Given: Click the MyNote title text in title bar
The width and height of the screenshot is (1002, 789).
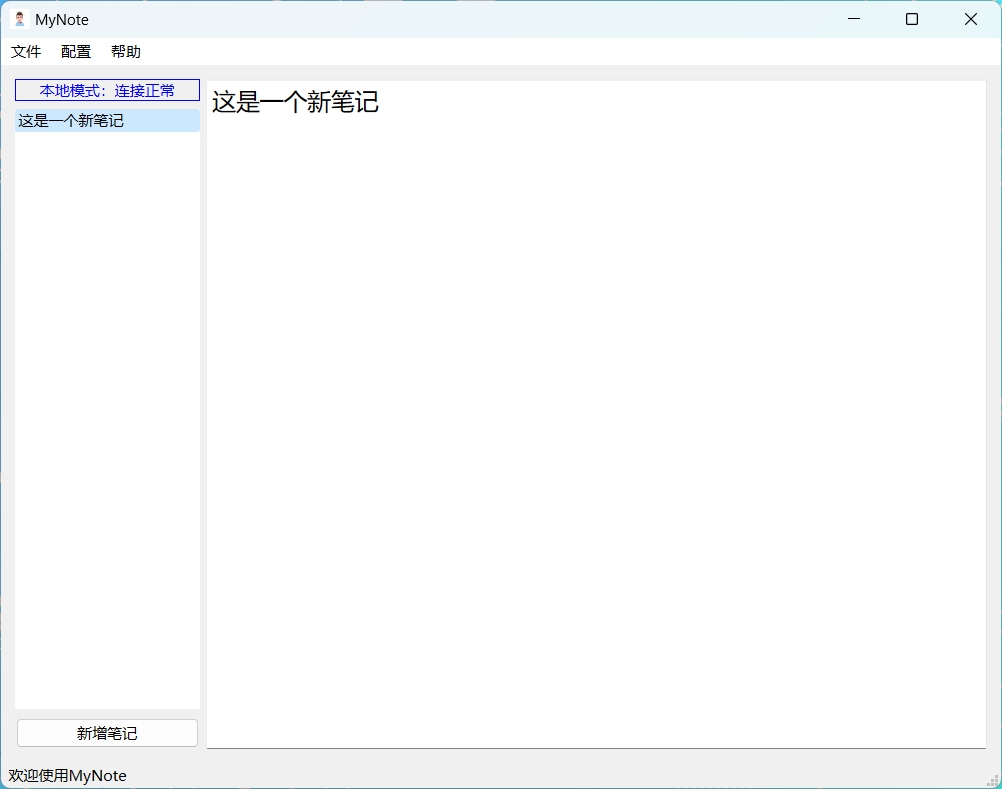Looking at the screenshot, I should pyautogui.click(x=62, y=19).
